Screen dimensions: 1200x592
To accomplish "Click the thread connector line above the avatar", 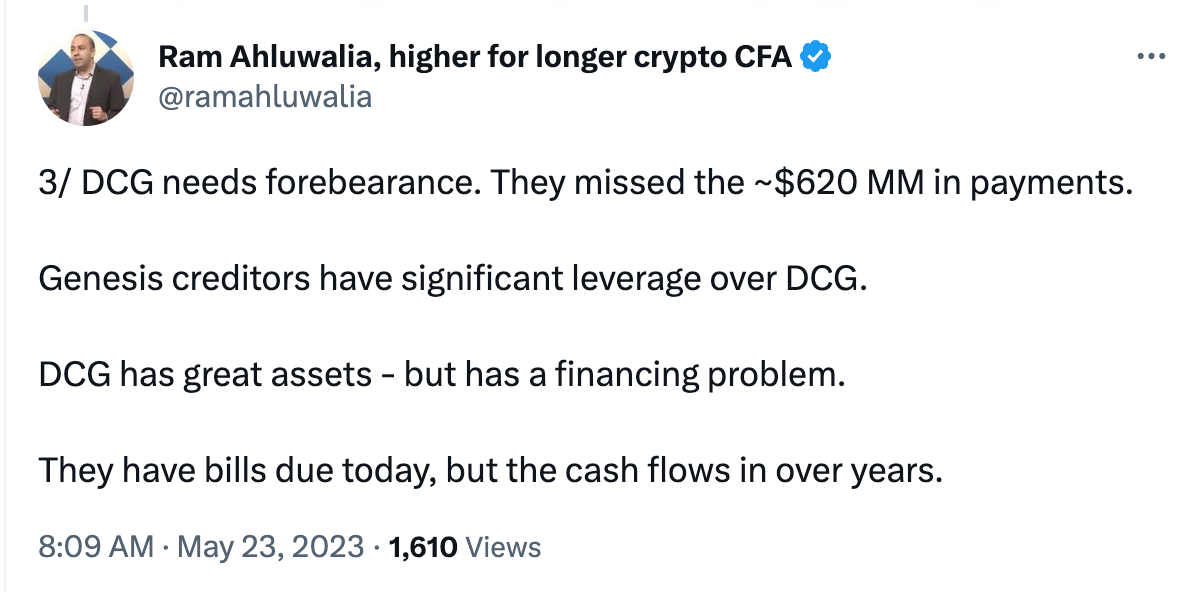I will click(x=86, y=14).
